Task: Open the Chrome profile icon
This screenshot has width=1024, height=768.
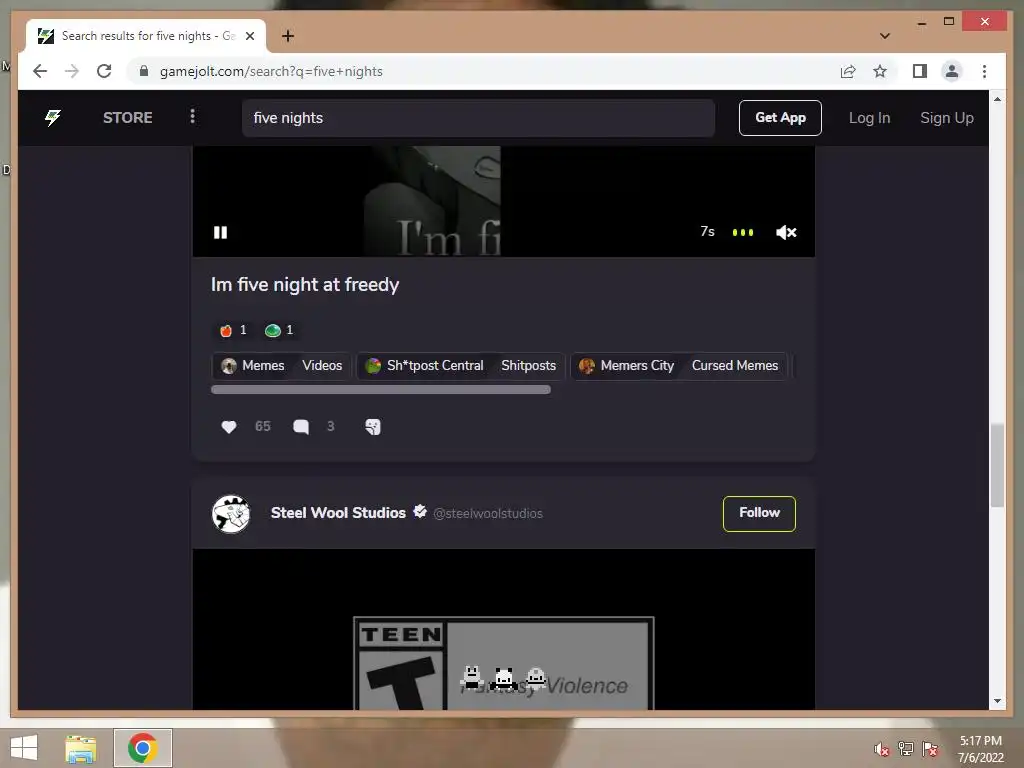Action: pyautogui.click(x=952, y=71)
